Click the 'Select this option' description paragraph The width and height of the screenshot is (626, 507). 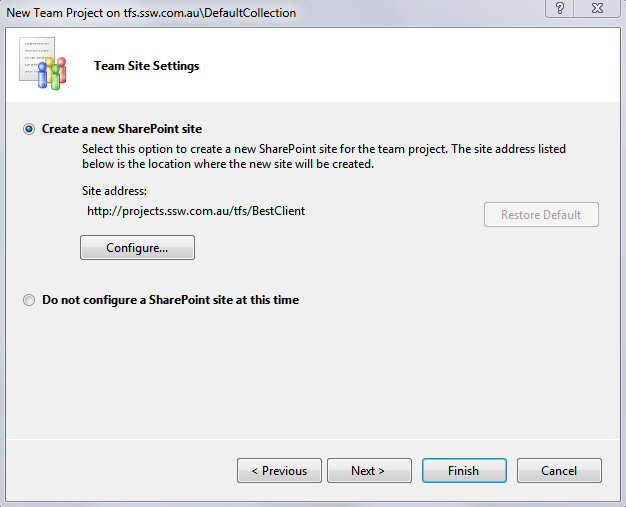tap(323, 157)
